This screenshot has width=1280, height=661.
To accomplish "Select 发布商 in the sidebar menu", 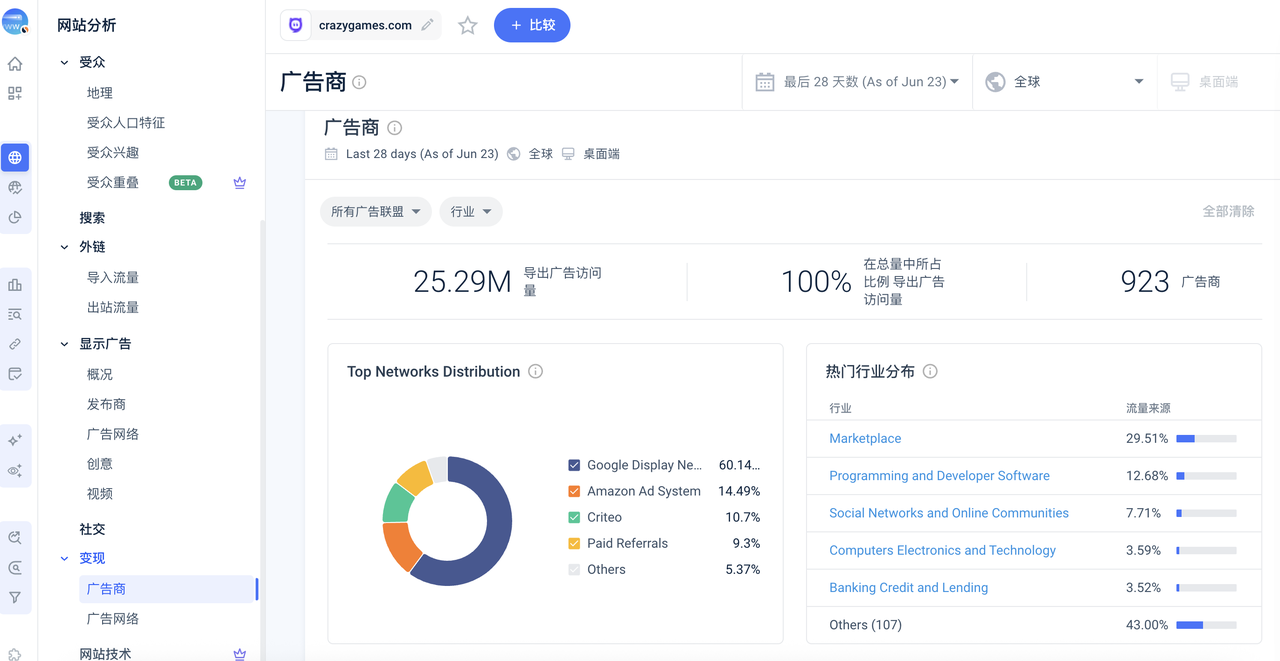I will (106, 404).
